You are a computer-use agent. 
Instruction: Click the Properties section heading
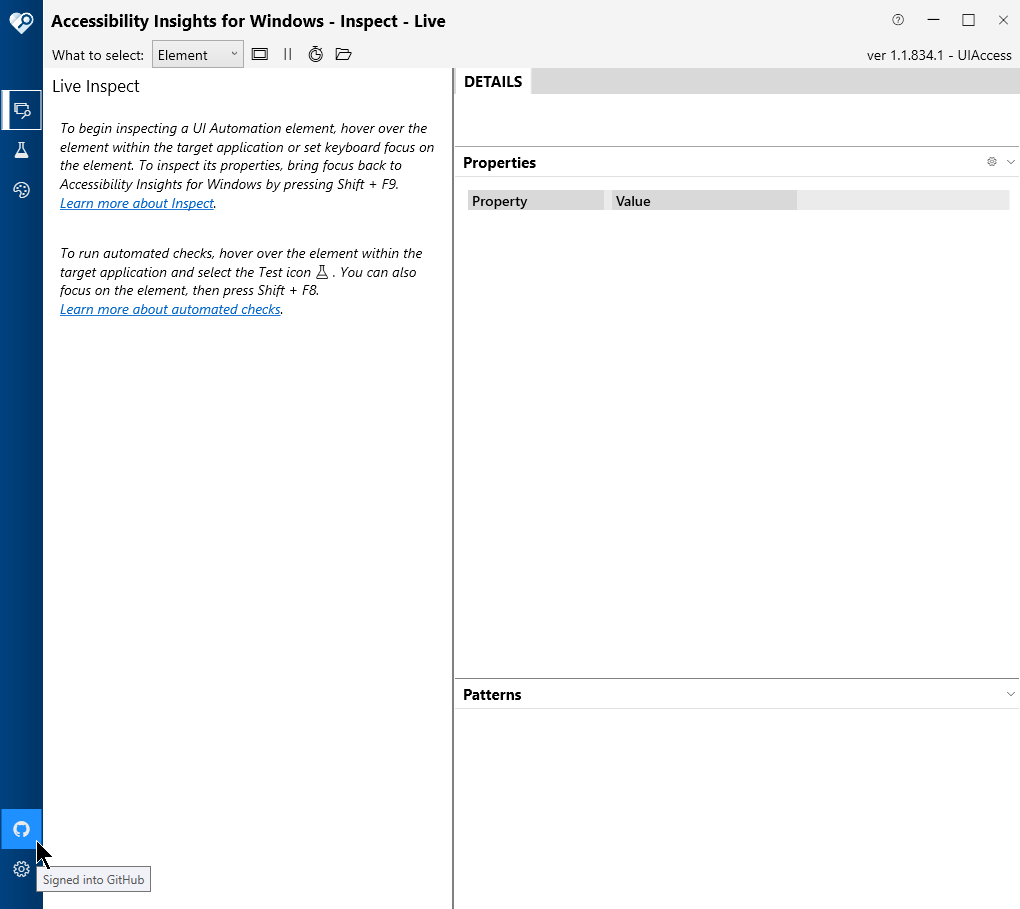[500, 163]
